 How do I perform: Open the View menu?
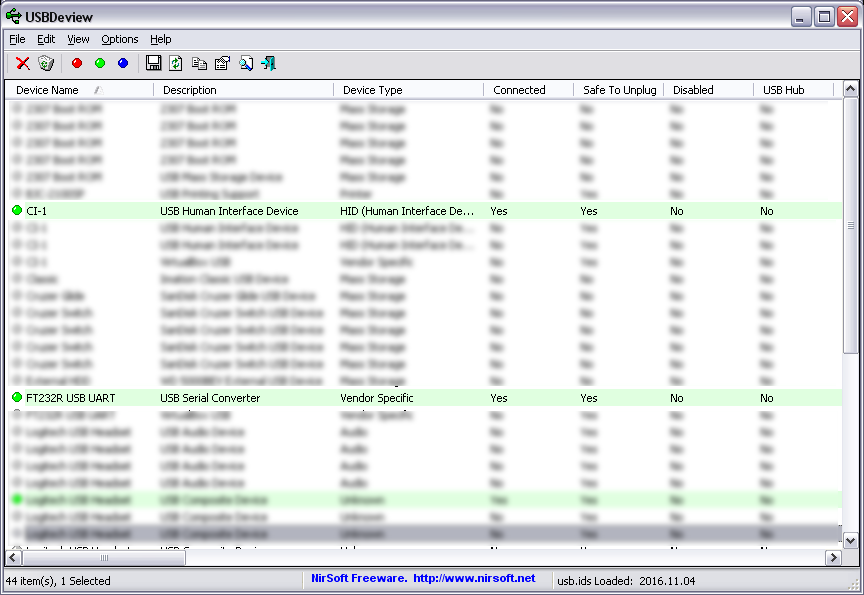(x=78, y=39)
